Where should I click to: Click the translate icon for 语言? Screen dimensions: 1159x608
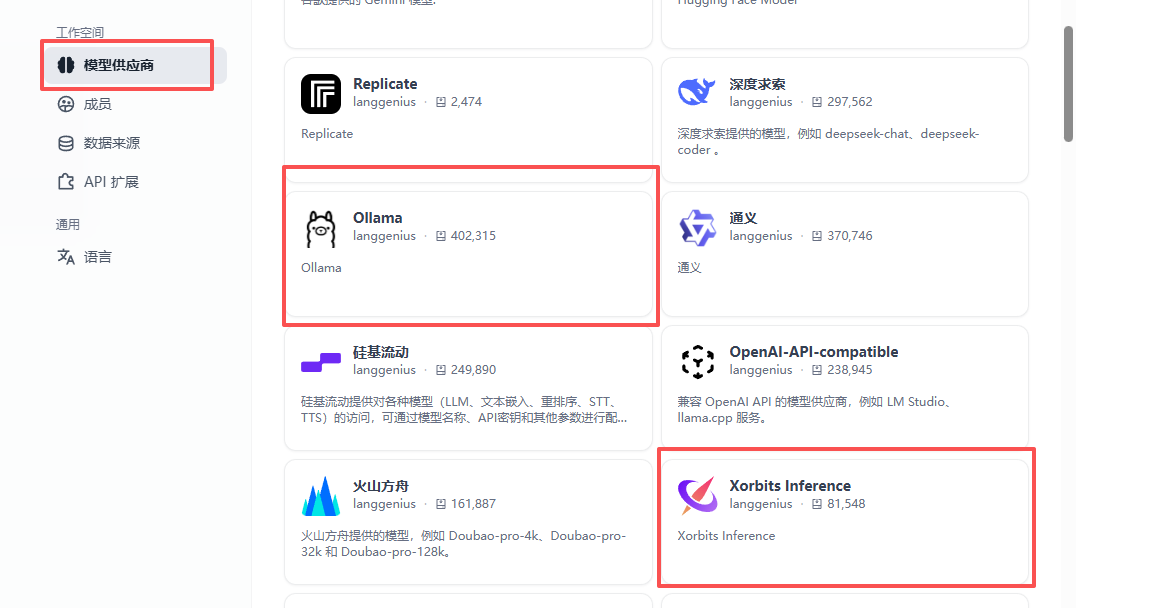[66, 257]
